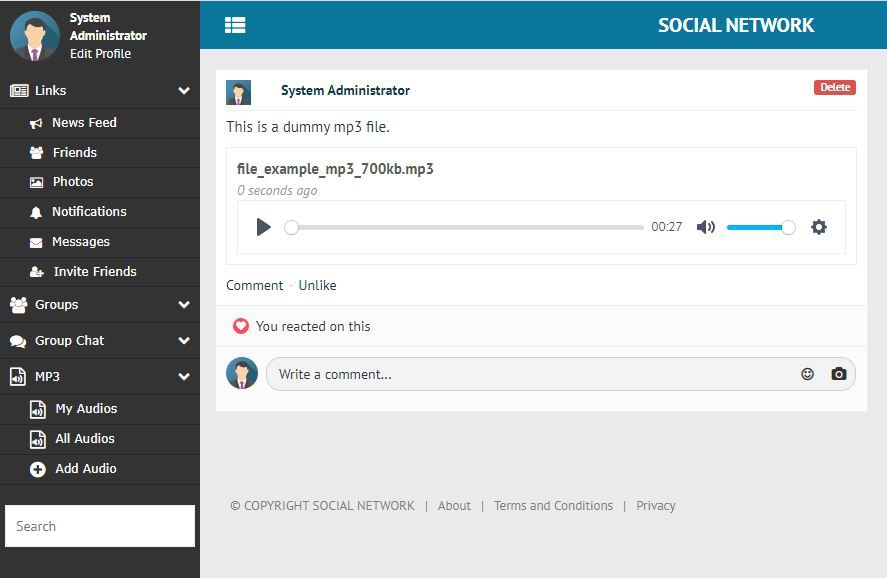Screen dimensions: 887x578
Task: Open the About footer link
Action: pyautogui.click(x=454, y=506)
